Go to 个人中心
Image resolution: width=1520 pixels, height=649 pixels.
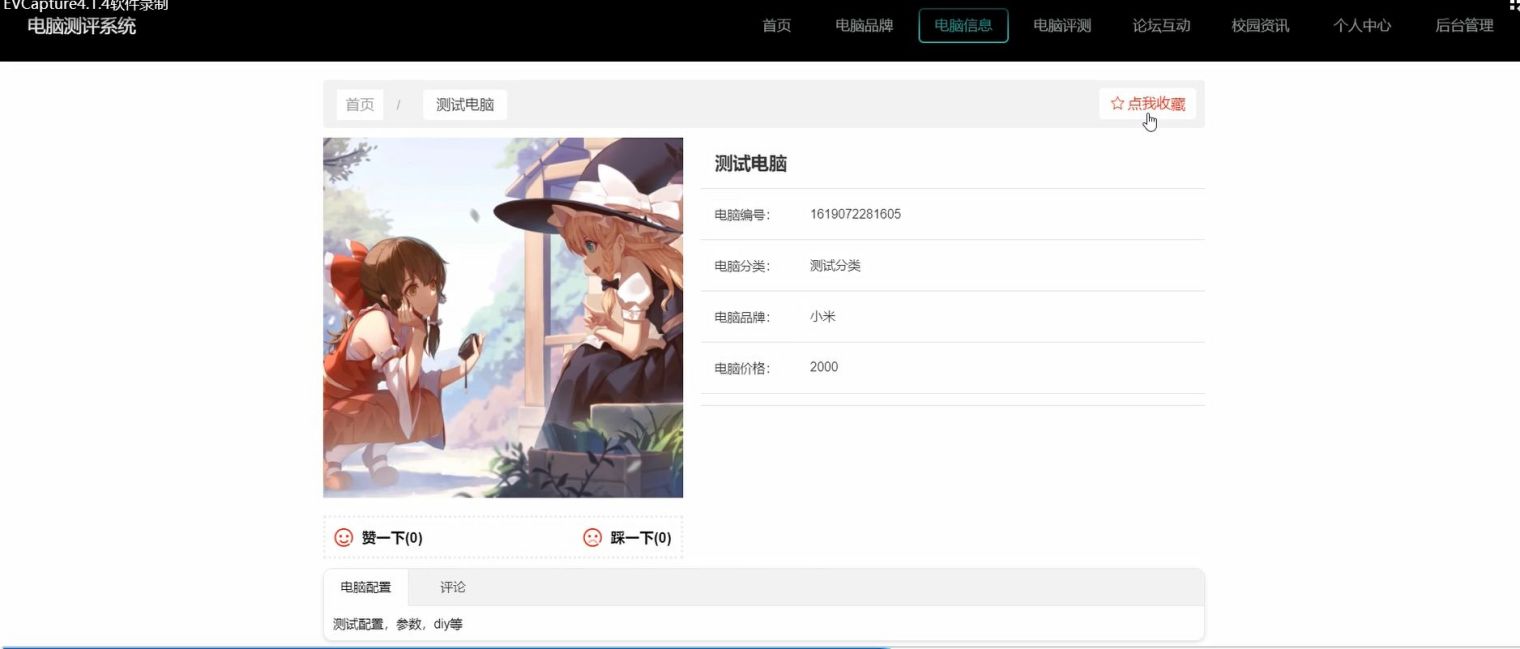[x=1362, y=26]
